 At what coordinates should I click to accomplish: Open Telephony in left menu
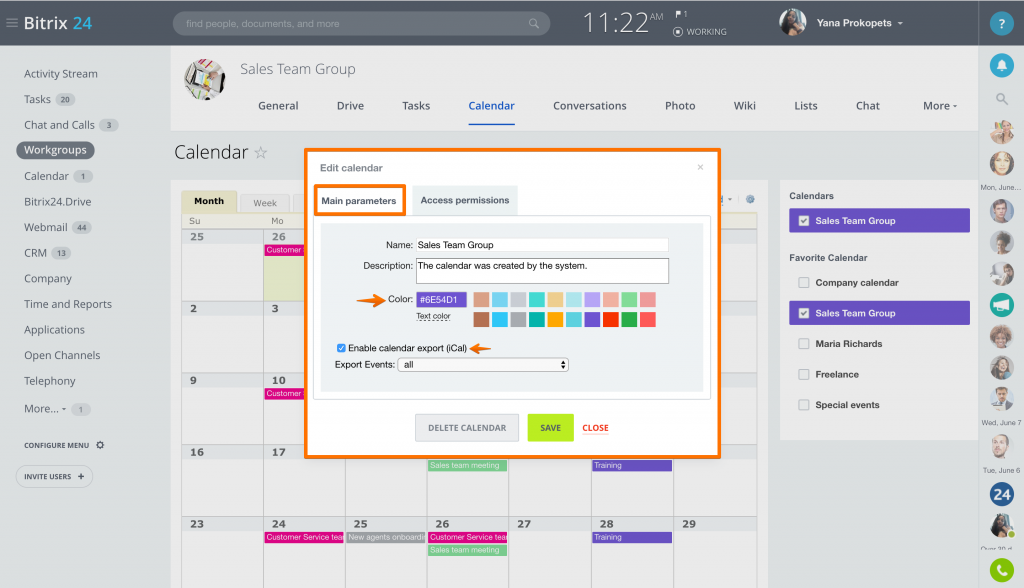coord(50,381)
